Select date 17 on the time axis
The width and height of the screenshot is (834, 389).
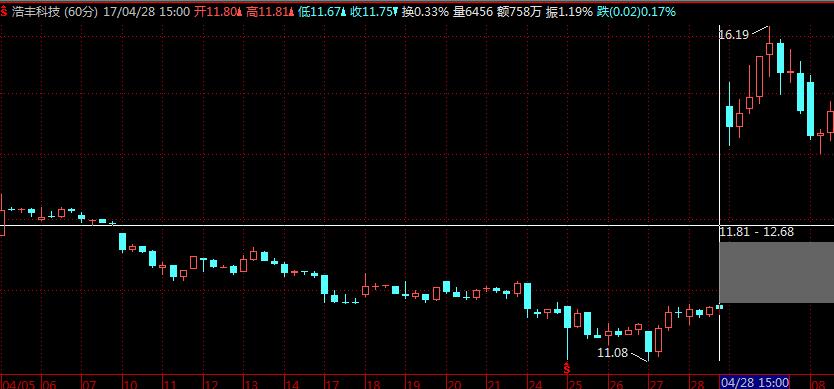[331, 384]
